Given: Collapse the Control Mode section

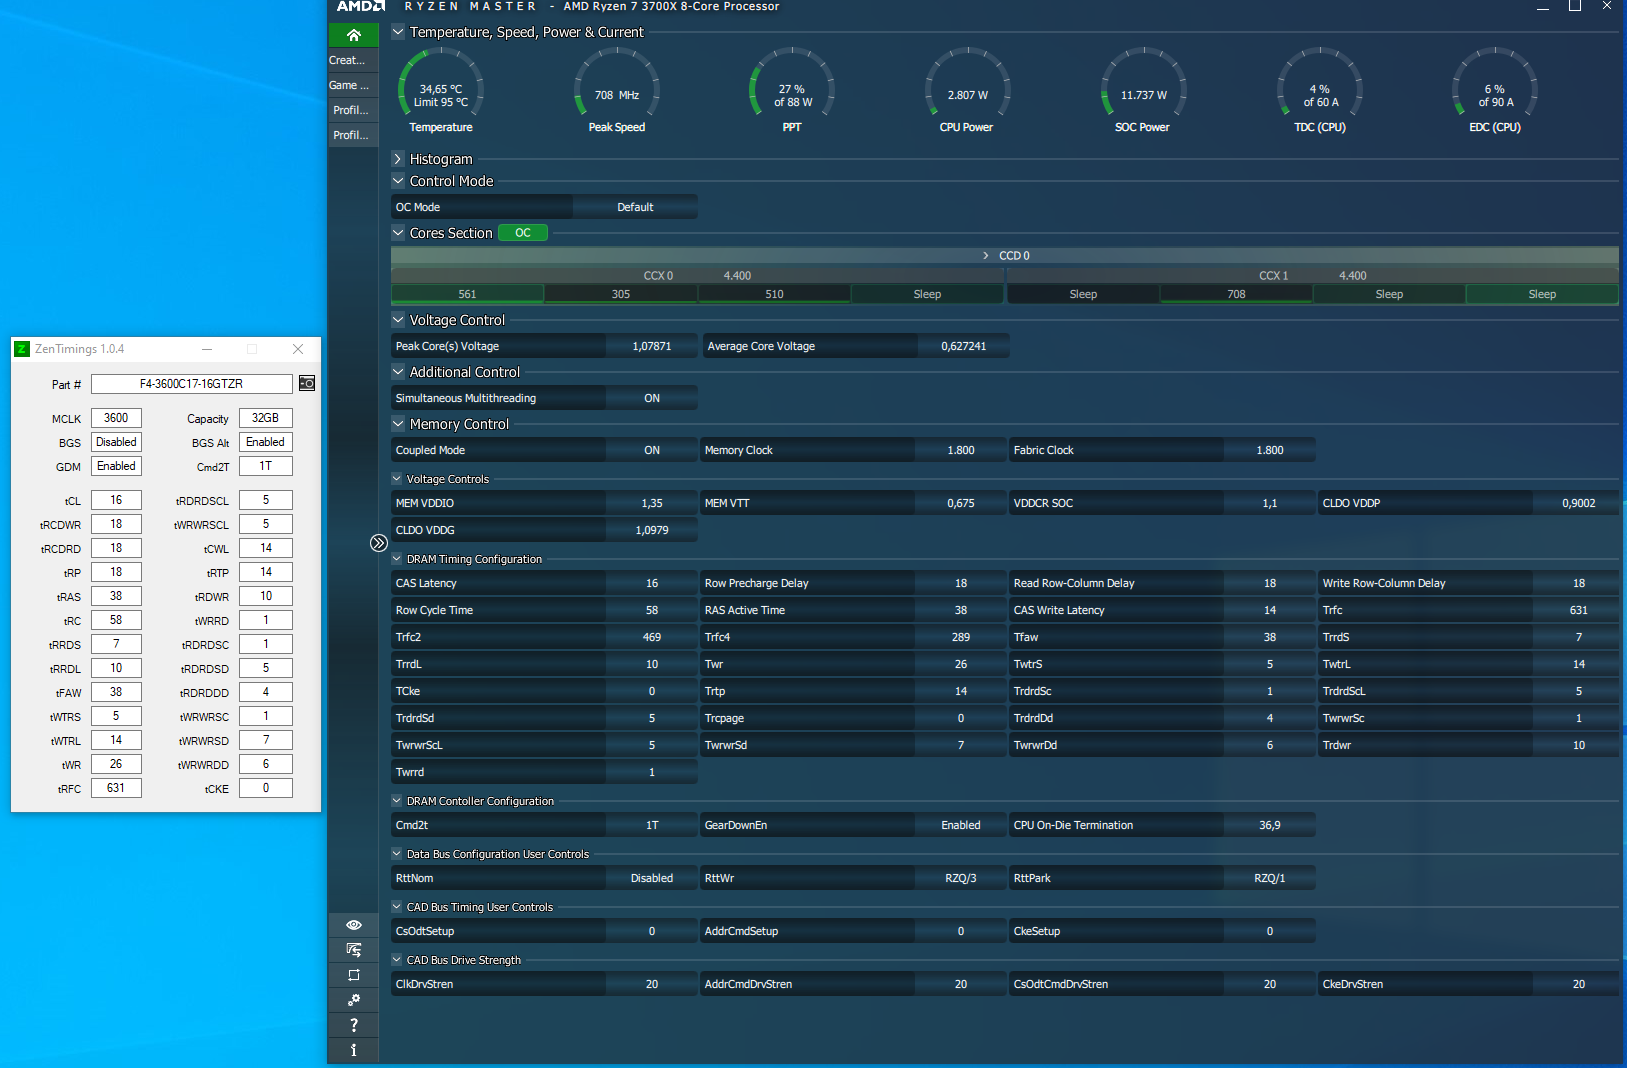Looking at the screenshot, I should click(x=398, y=181).
